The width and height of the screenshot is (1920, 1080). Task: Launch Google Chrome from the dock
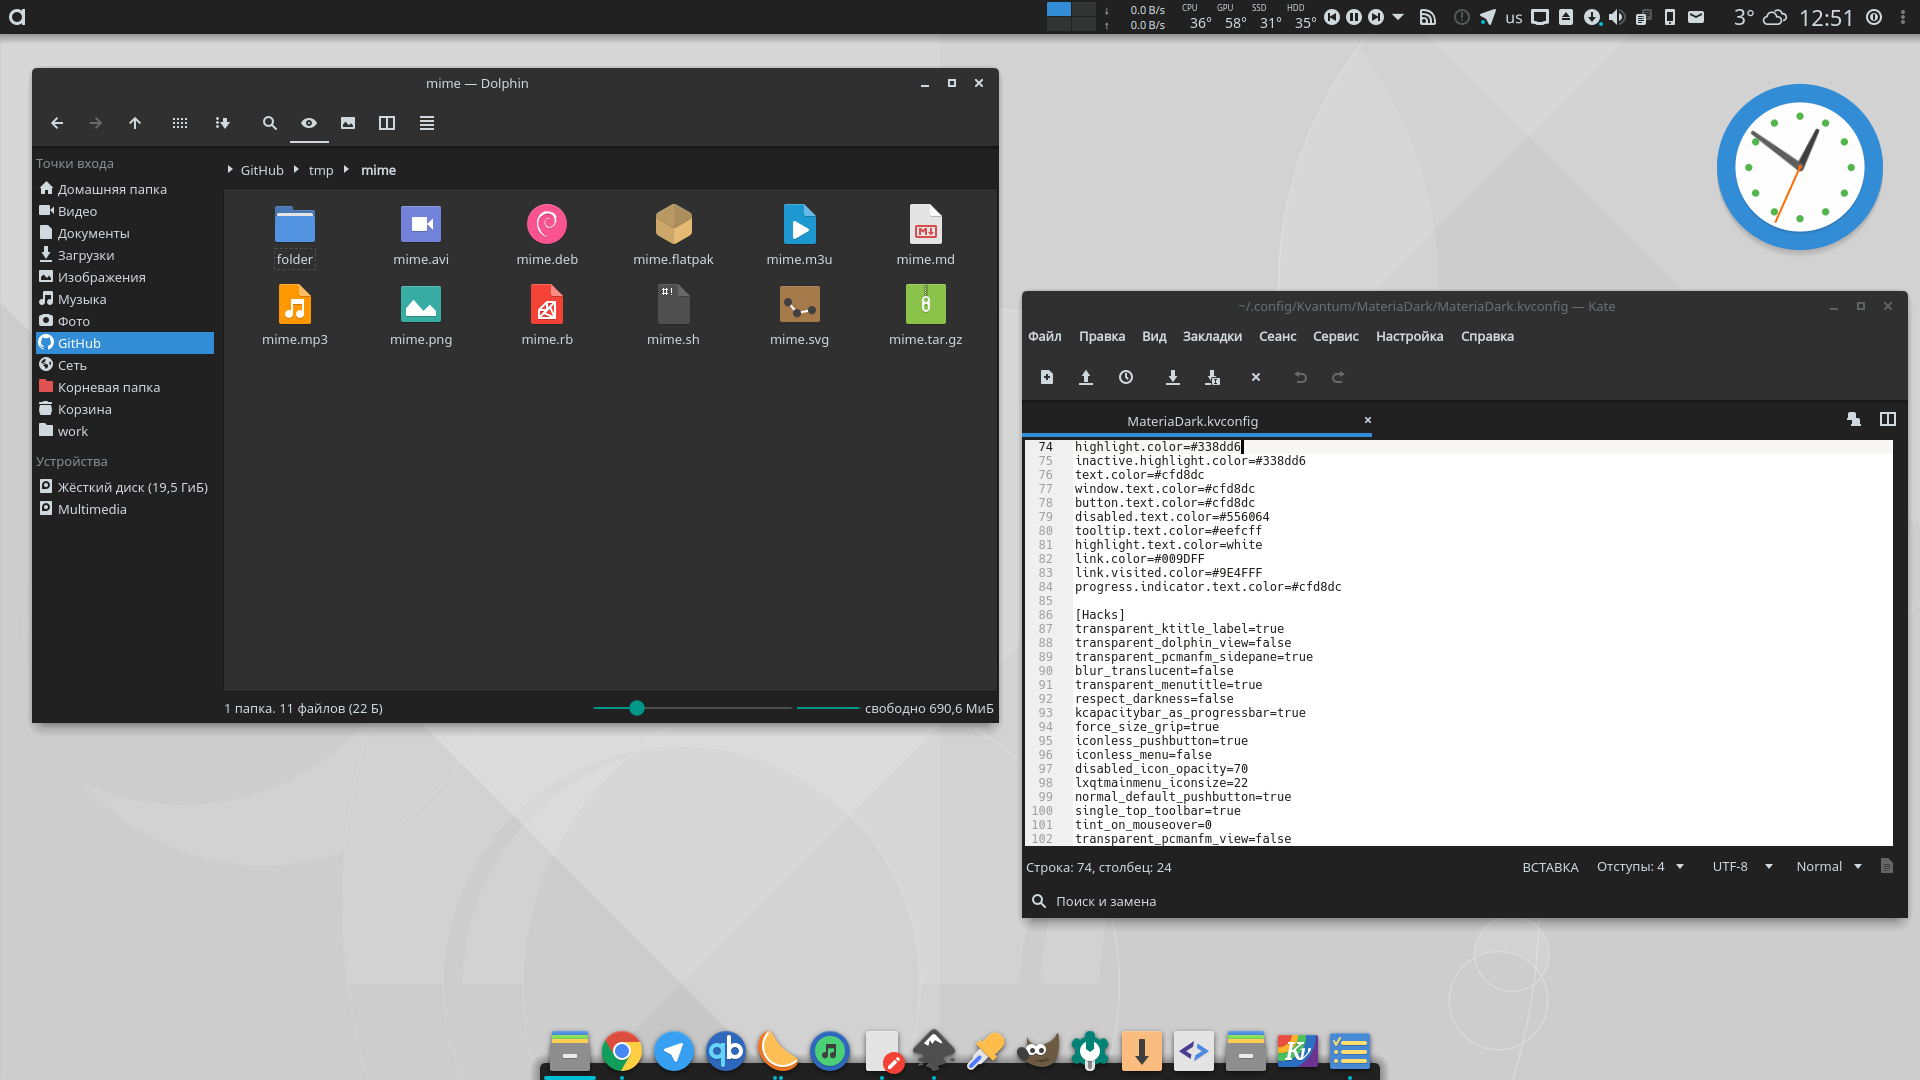pos(621,1051)
